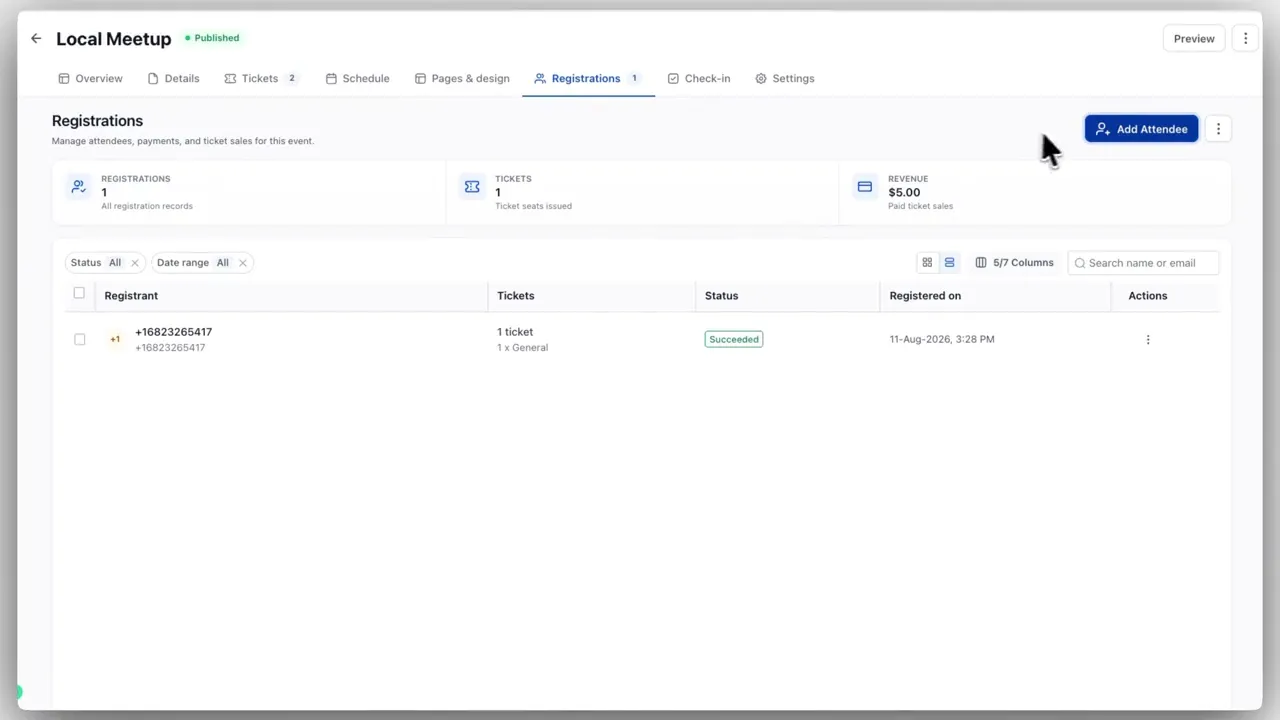1280x720 pixels.
Task: Click the Registrant column header
Action: (x=131, y=296)
